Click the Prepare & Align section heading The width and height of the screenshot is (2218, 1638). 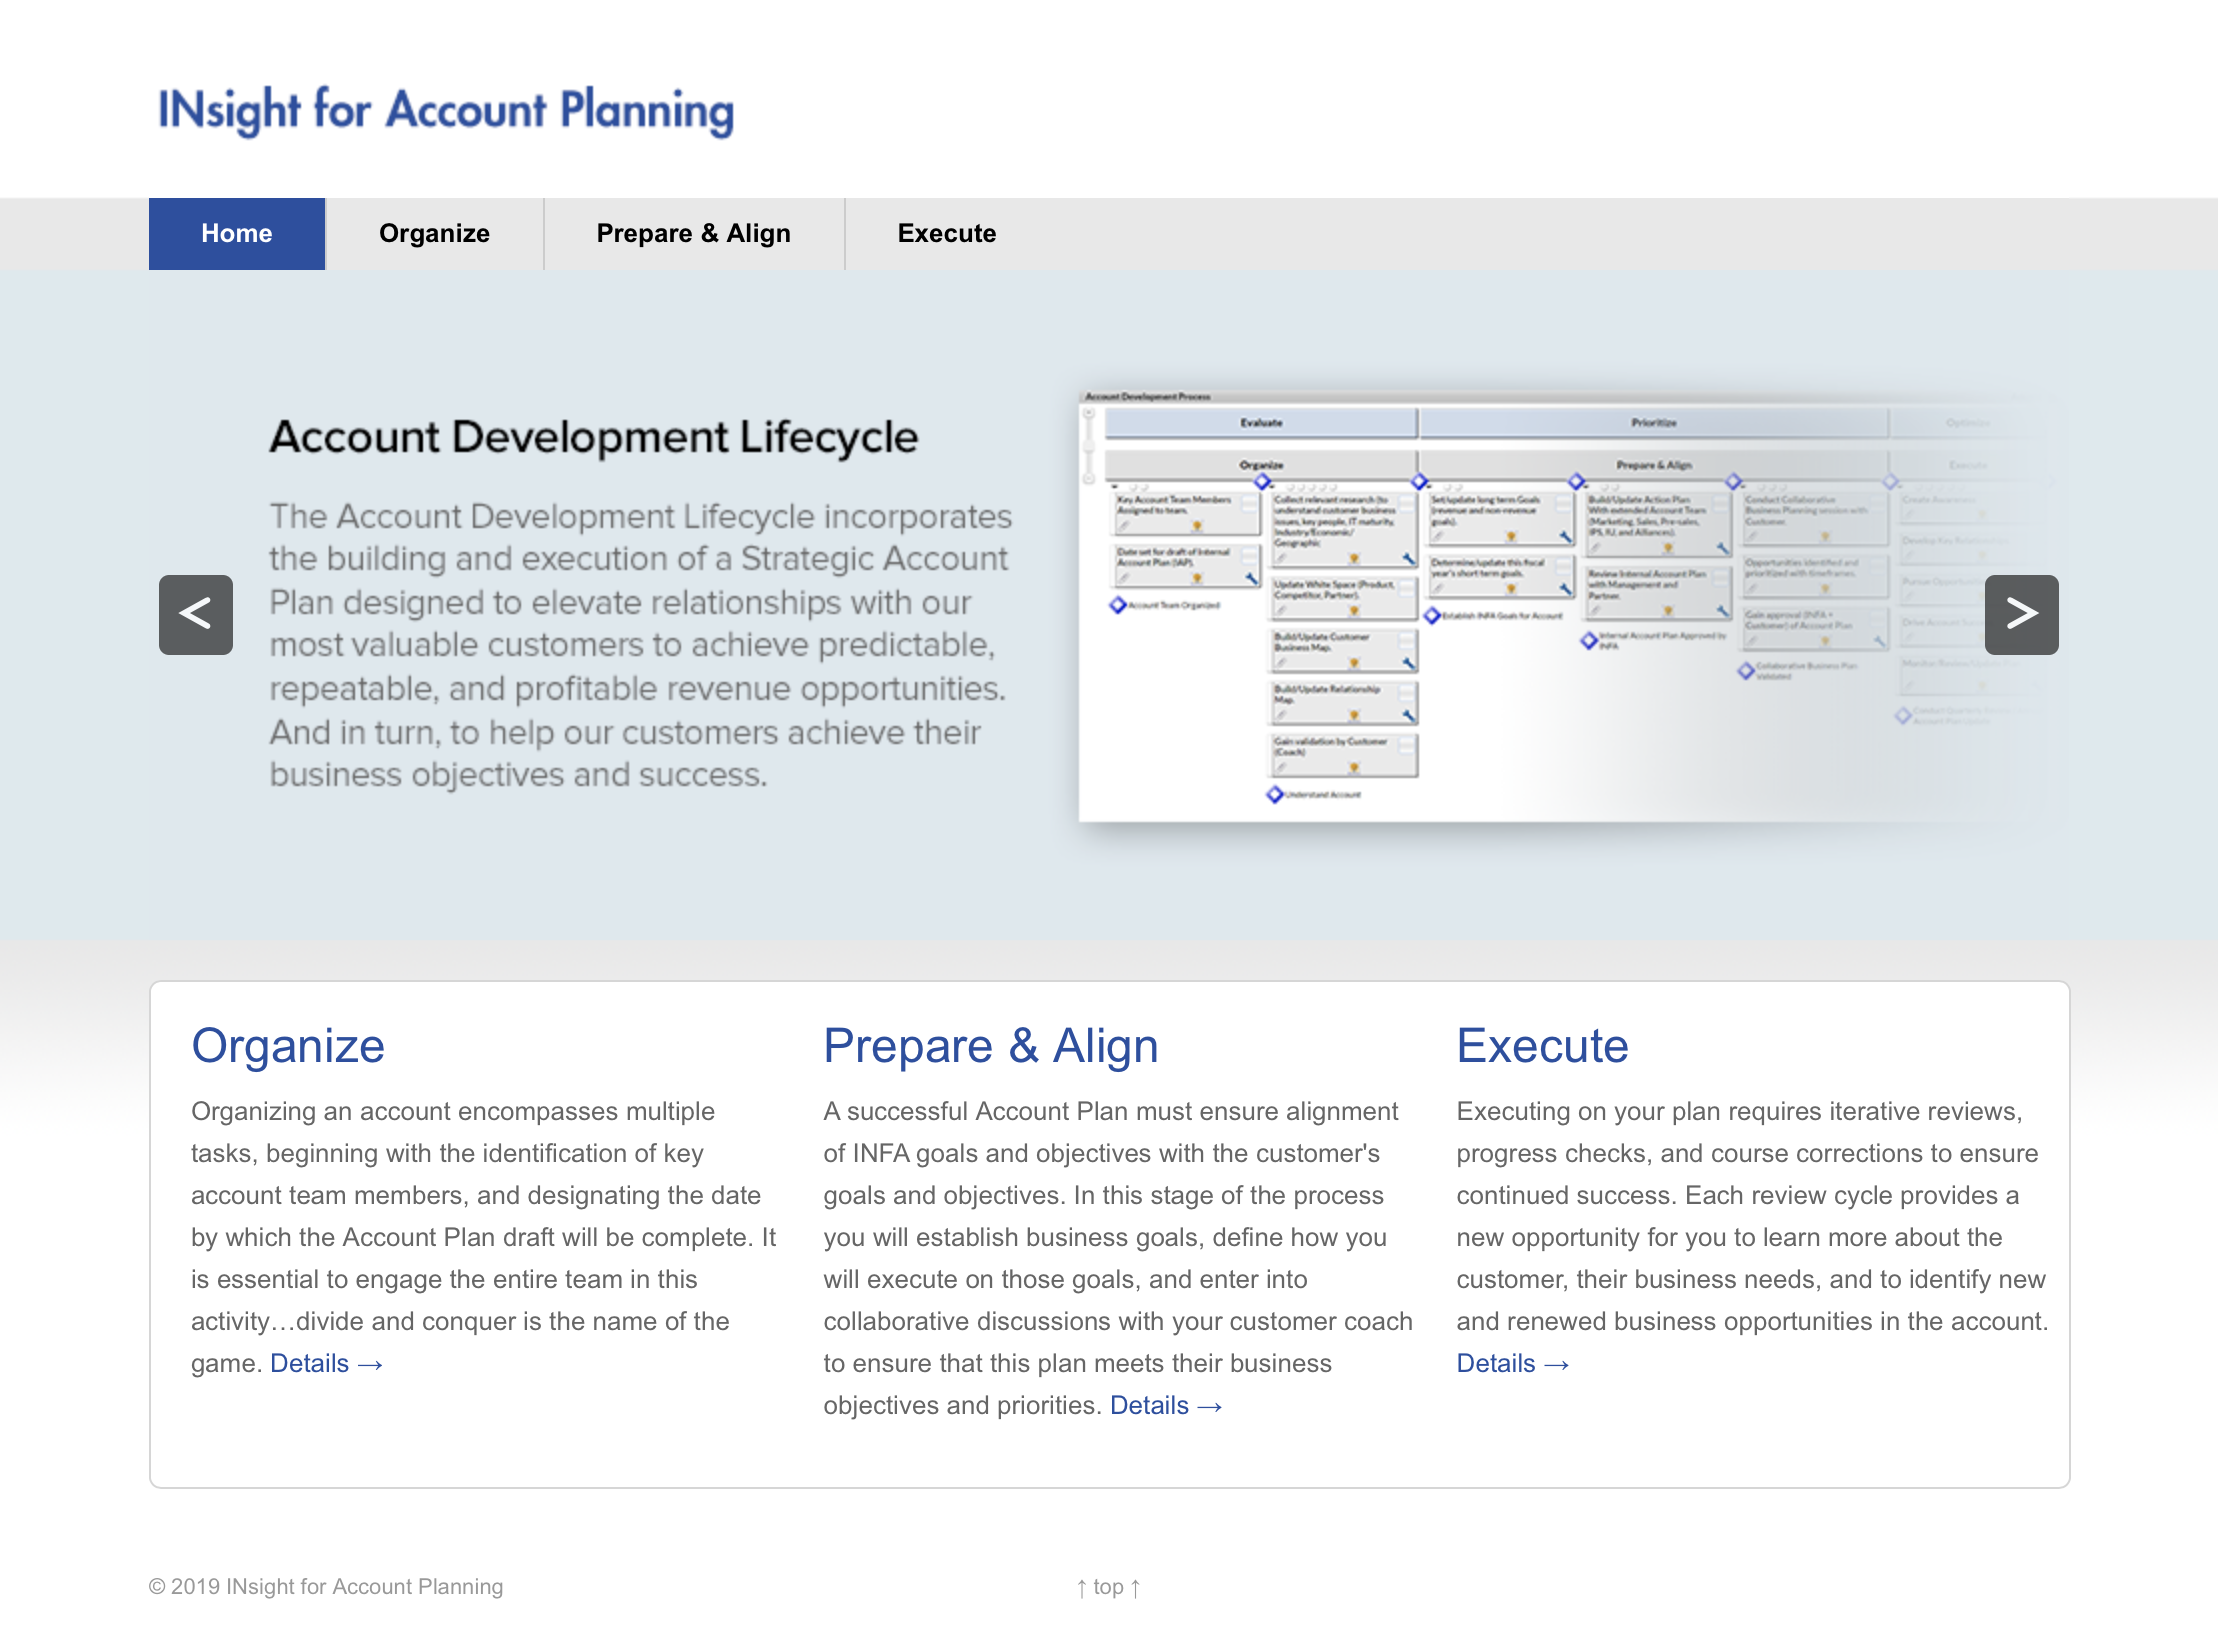point(991,1046)
